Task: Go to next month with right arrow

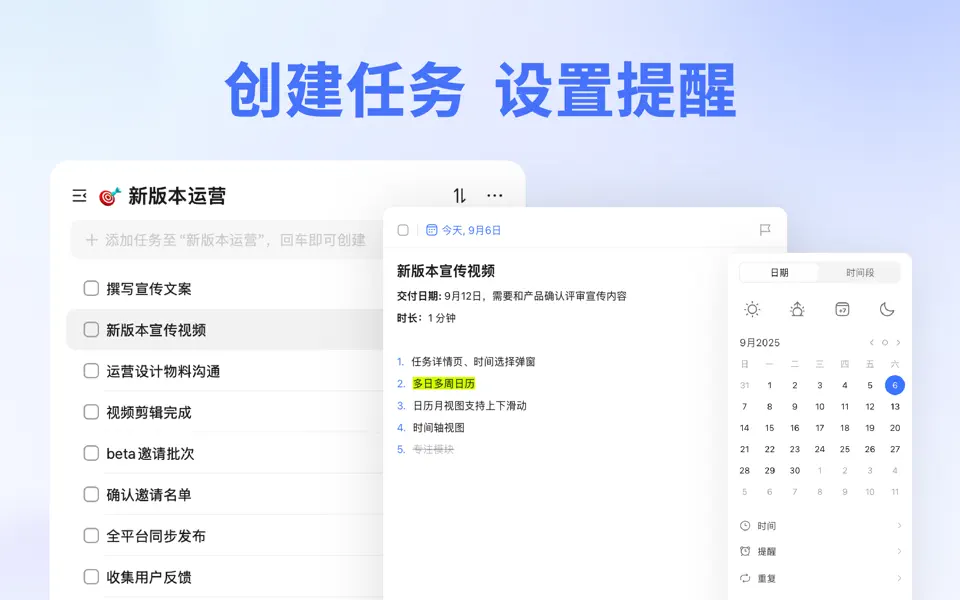Action: 898,342
